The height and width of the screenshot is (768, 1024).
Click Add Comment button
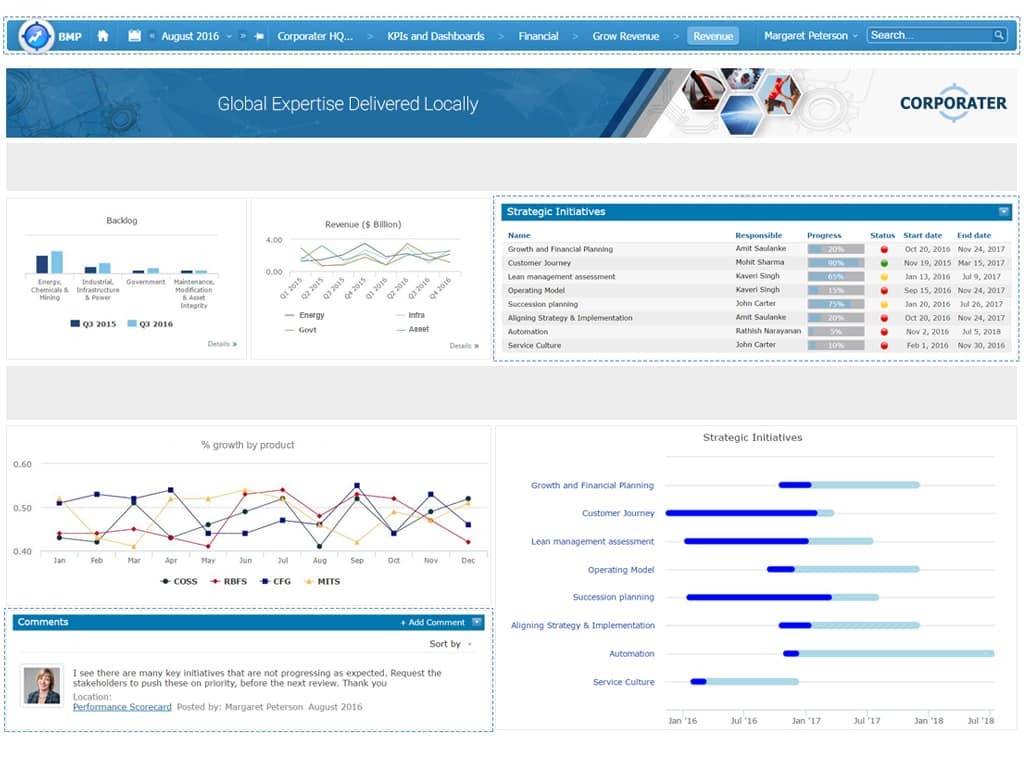[433, 622]
